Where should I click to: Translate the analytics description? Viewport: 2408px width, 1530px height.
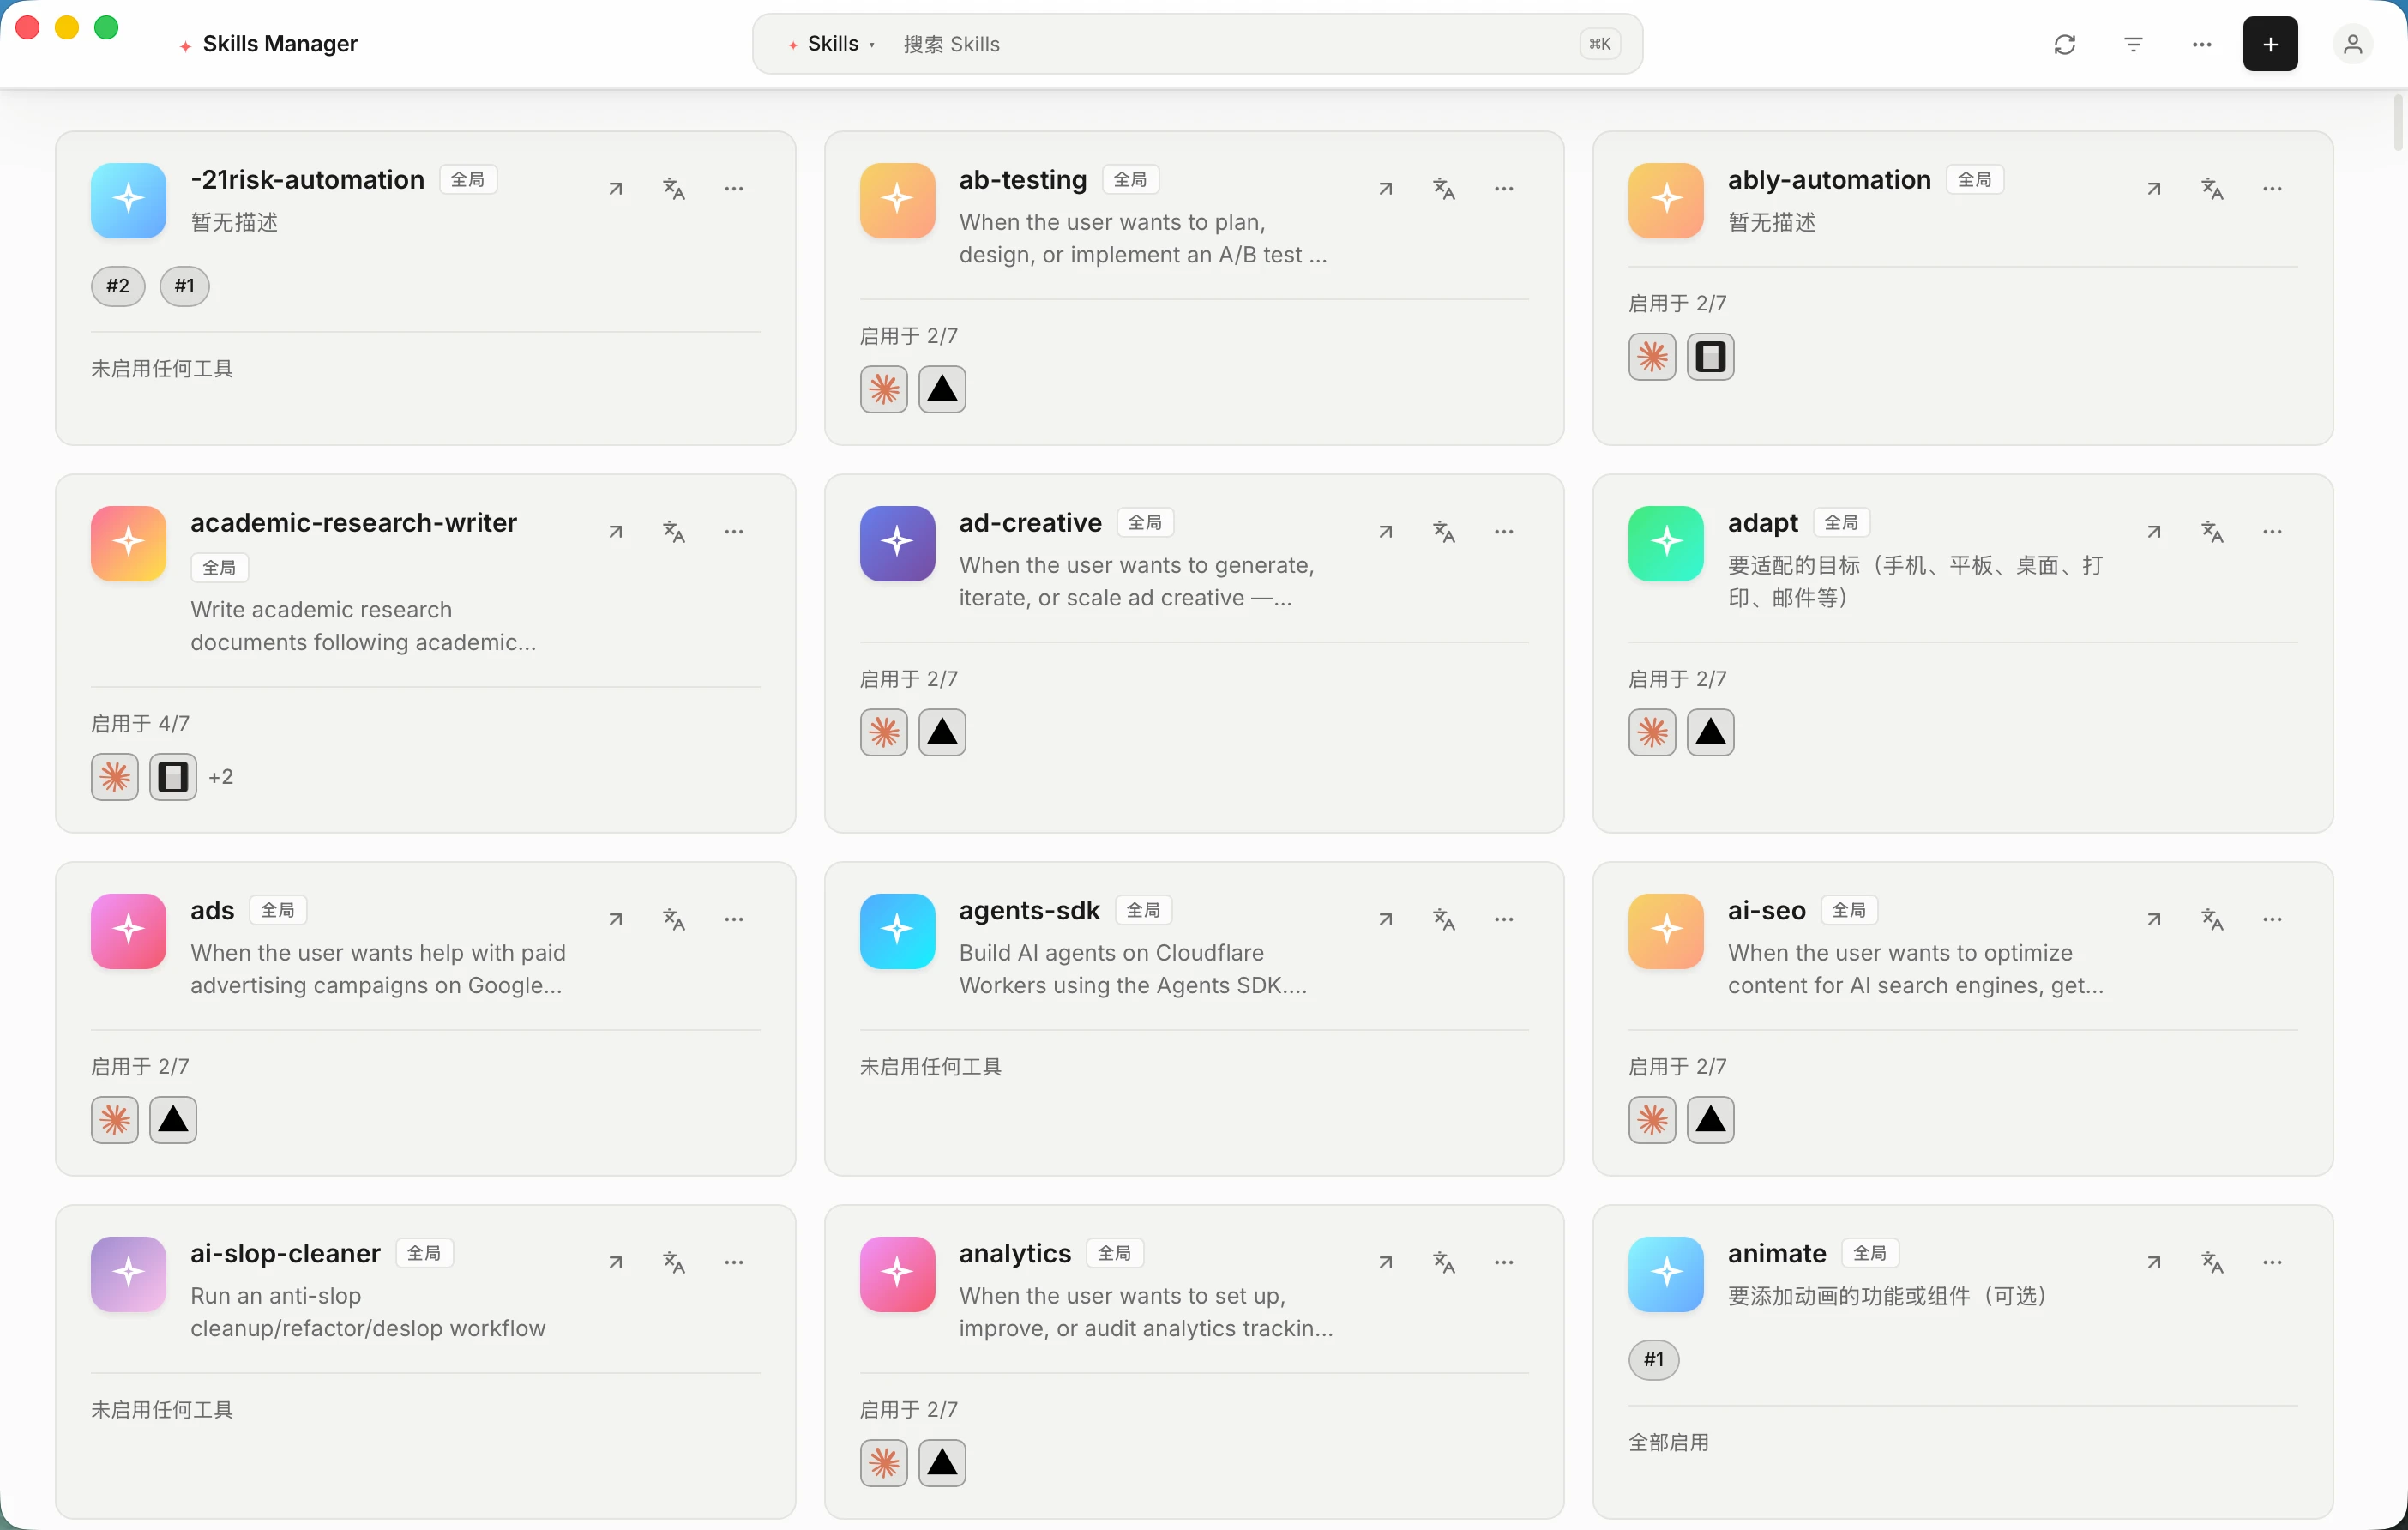click(x=1444, y=1263)
